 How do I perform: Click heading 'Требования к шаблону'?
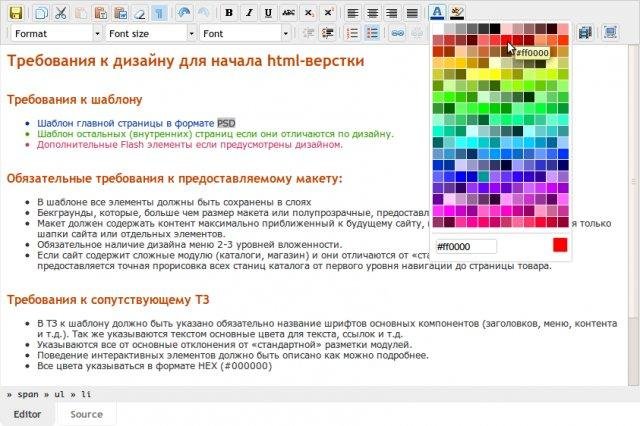tap(75, 100)
